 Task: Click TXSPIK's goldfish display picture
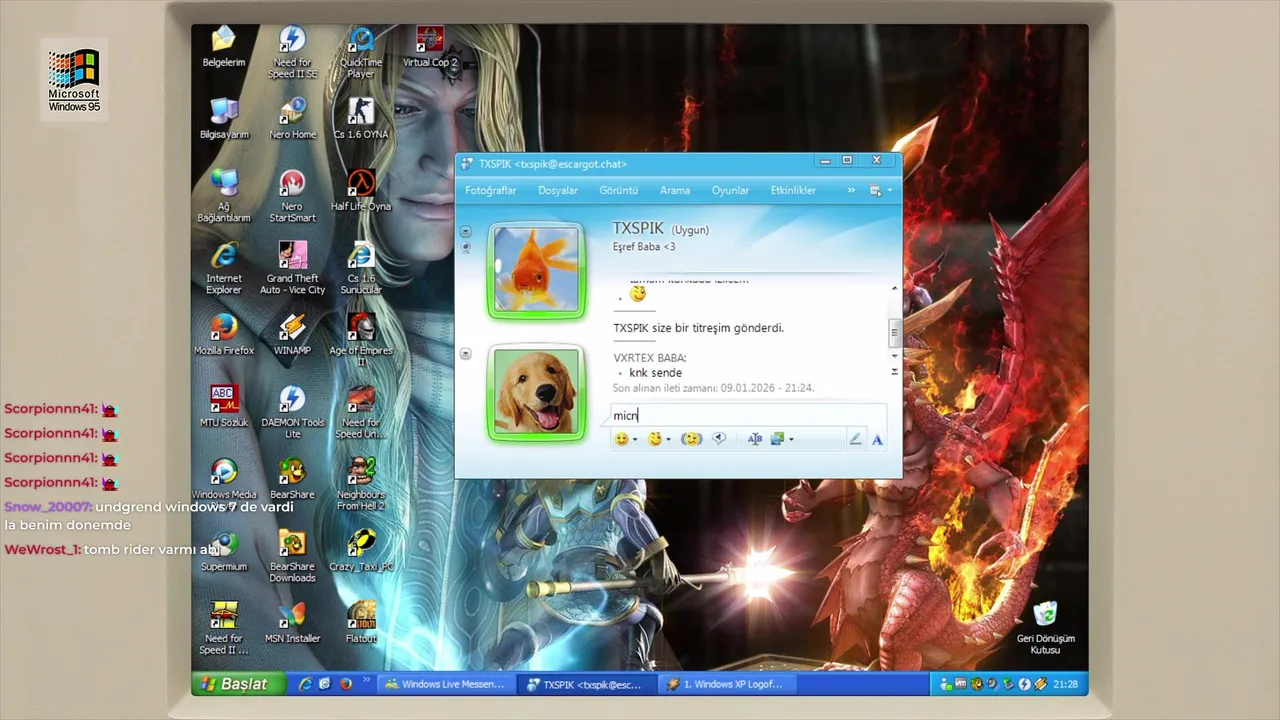pos(536,269)
